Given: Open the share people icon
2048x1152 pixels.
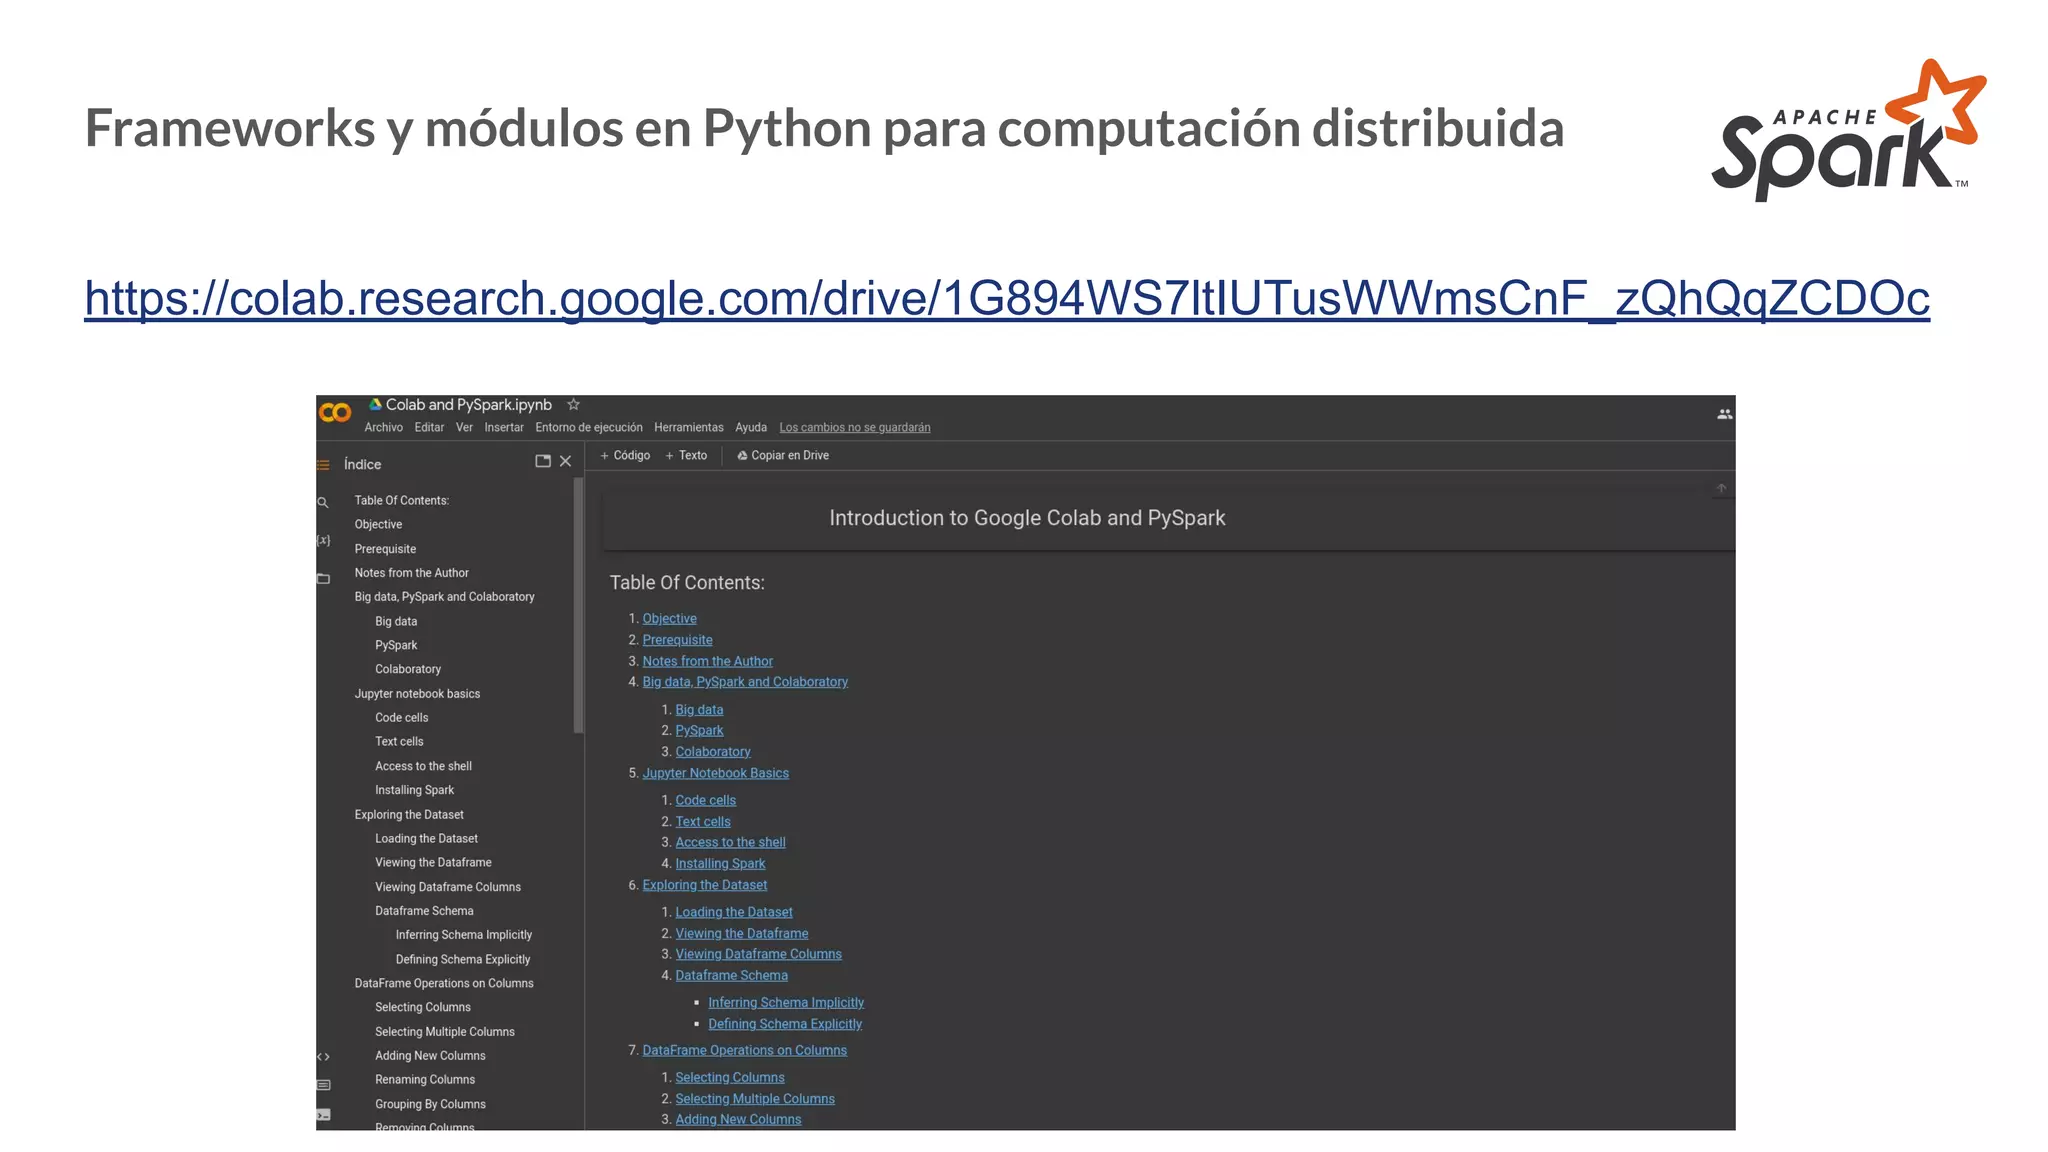Looking at the screenshot, I should (1724, 414).
